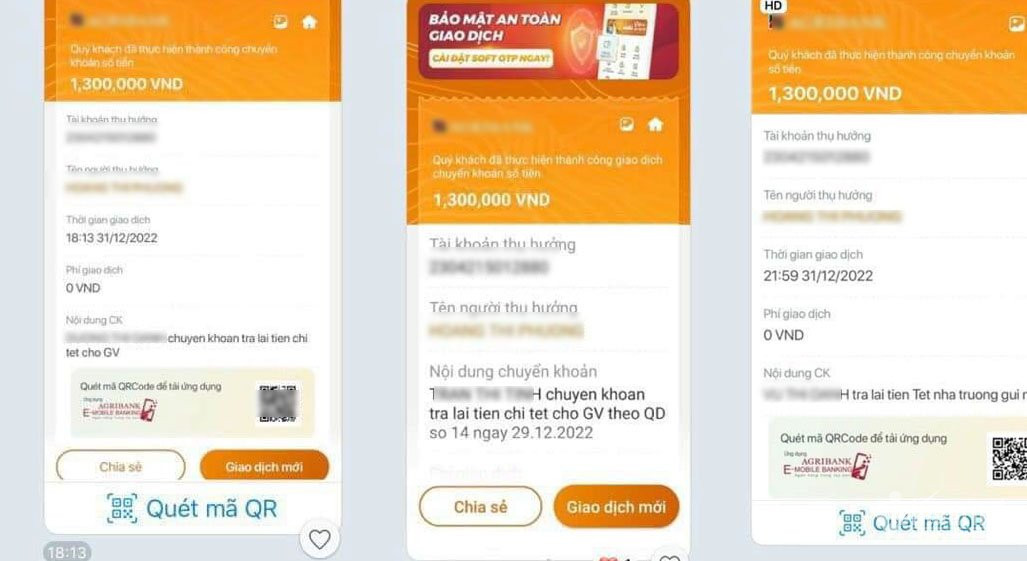Tap Agribank E-Mobile Banking logo in left receipt
This screenshot has height=561, width=1027.
(119, 409)
